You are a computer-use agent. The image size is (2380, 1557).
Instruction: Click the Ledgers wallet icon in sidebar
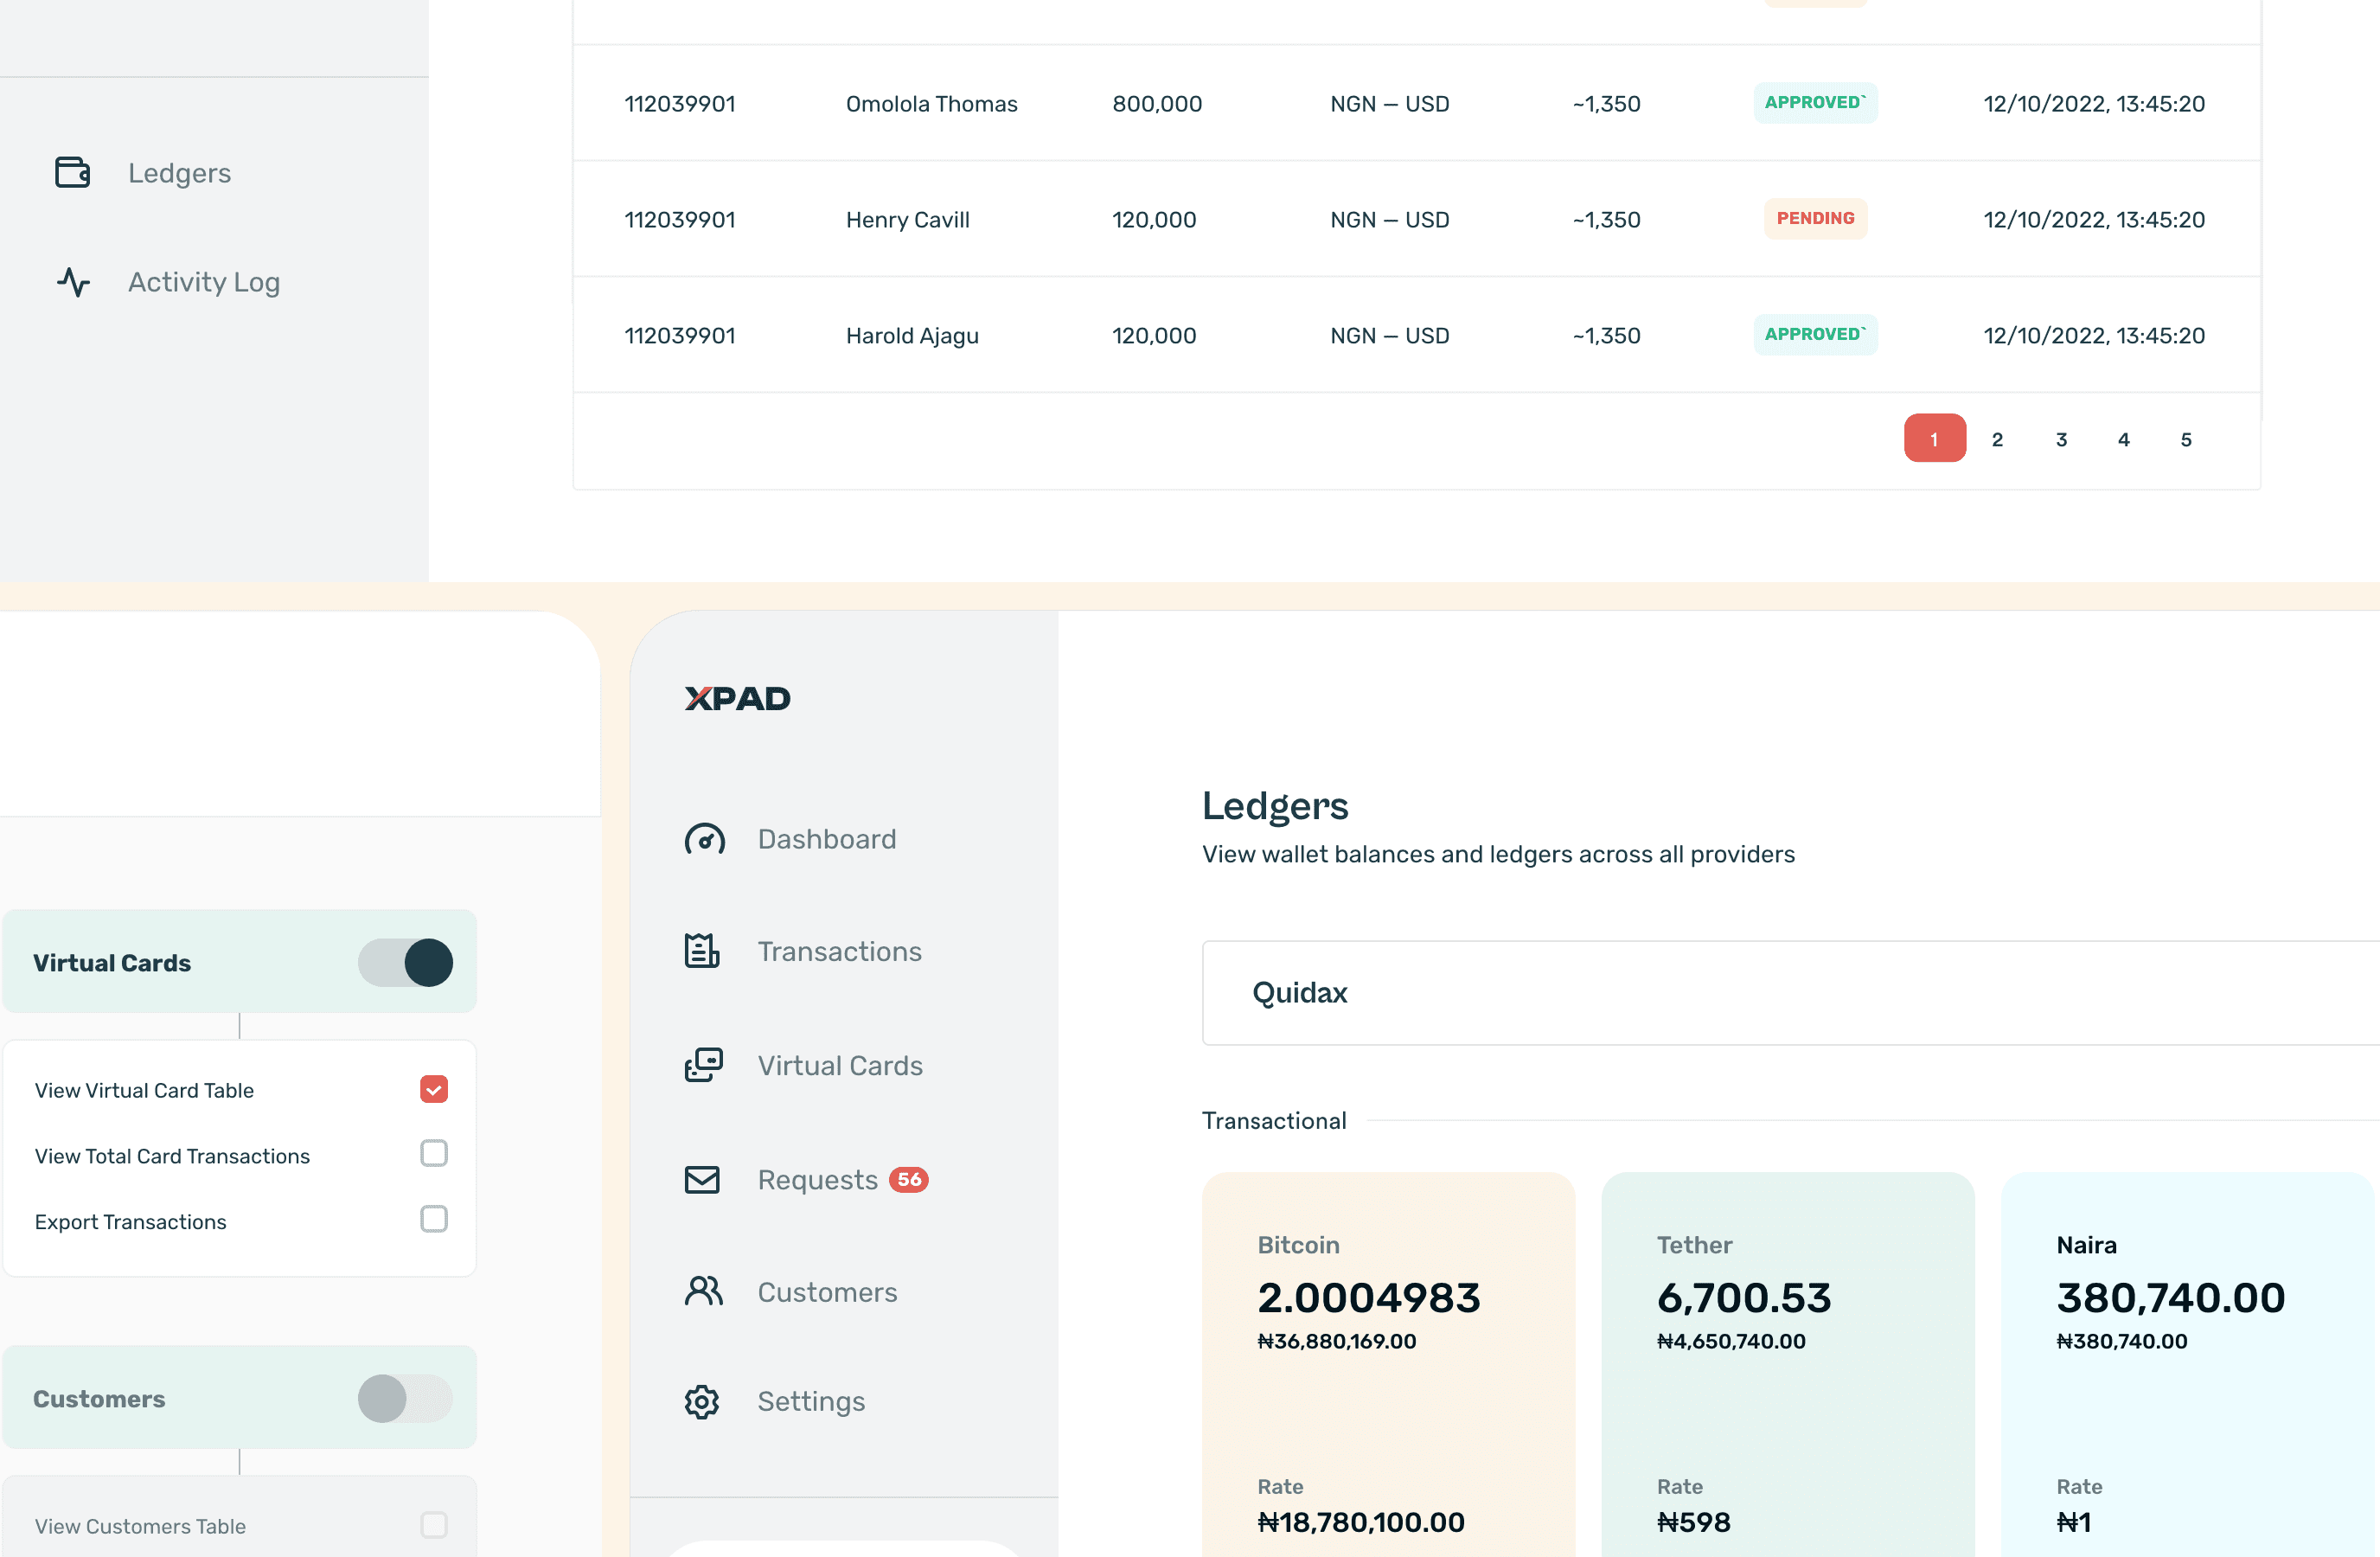pos(72,172)
